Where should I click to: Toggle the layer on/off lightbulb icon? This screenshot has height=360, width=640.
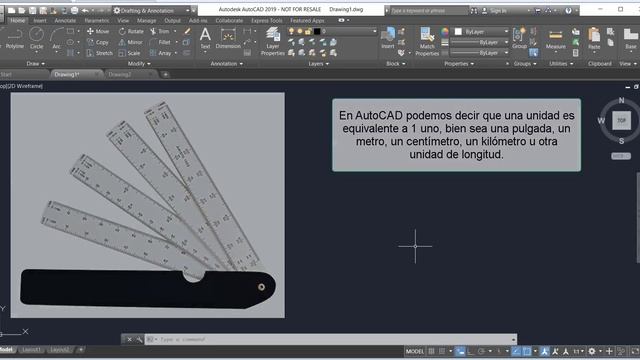(291, 31)
